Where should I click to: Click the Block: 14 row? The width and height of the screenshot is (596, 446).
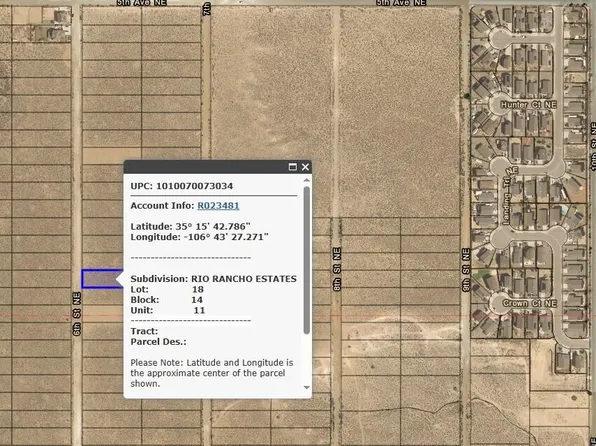[166, 300]
